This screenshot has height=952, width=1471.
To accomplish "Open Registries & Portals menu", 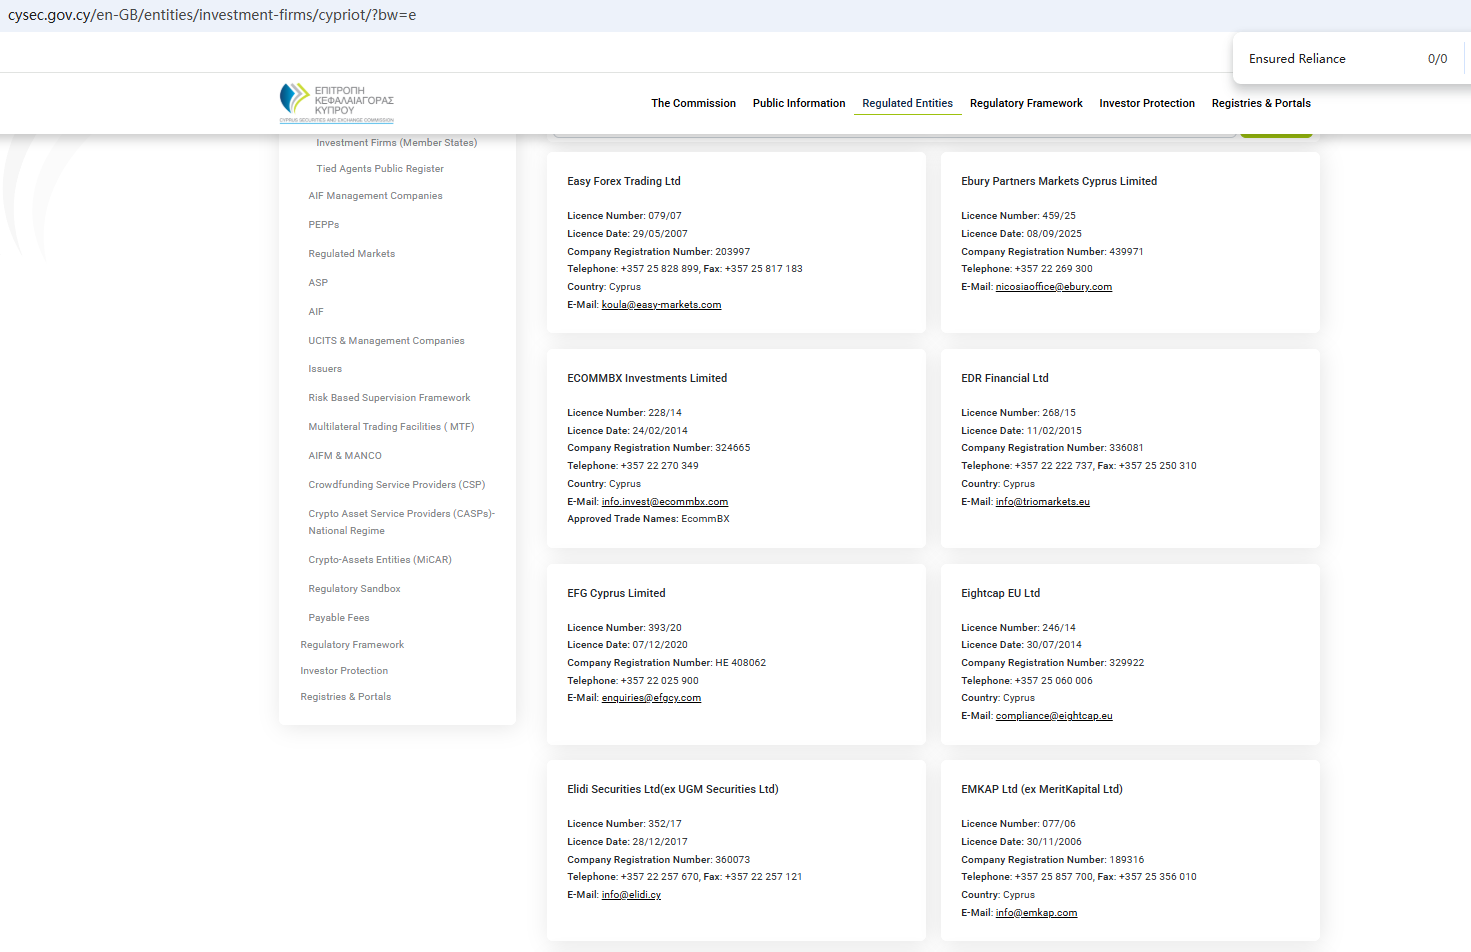I will pyautogui.click(x=1260, y=103).
